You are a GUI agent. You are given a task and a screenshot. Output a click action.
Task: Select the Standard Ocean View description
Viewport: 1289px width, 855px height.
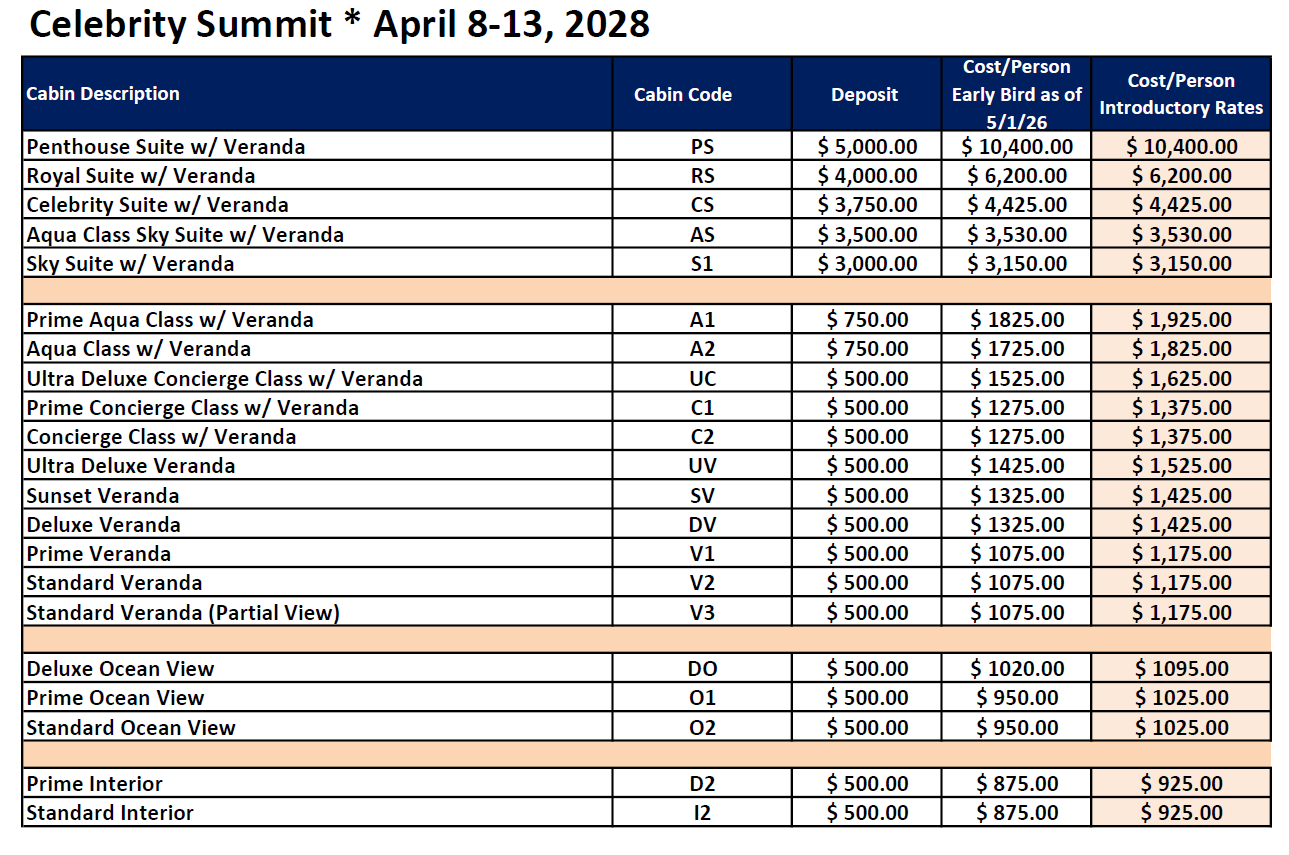point(131,728)
